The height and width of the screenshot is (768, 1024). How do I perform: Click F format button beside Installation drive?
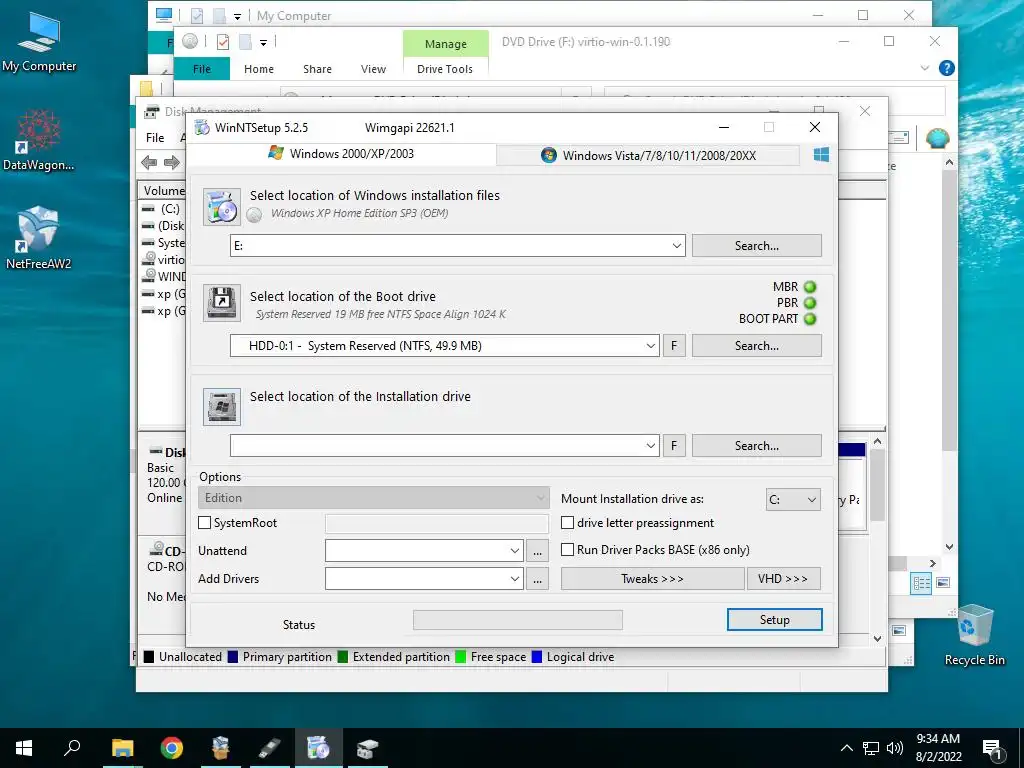[x=674, y=445]
